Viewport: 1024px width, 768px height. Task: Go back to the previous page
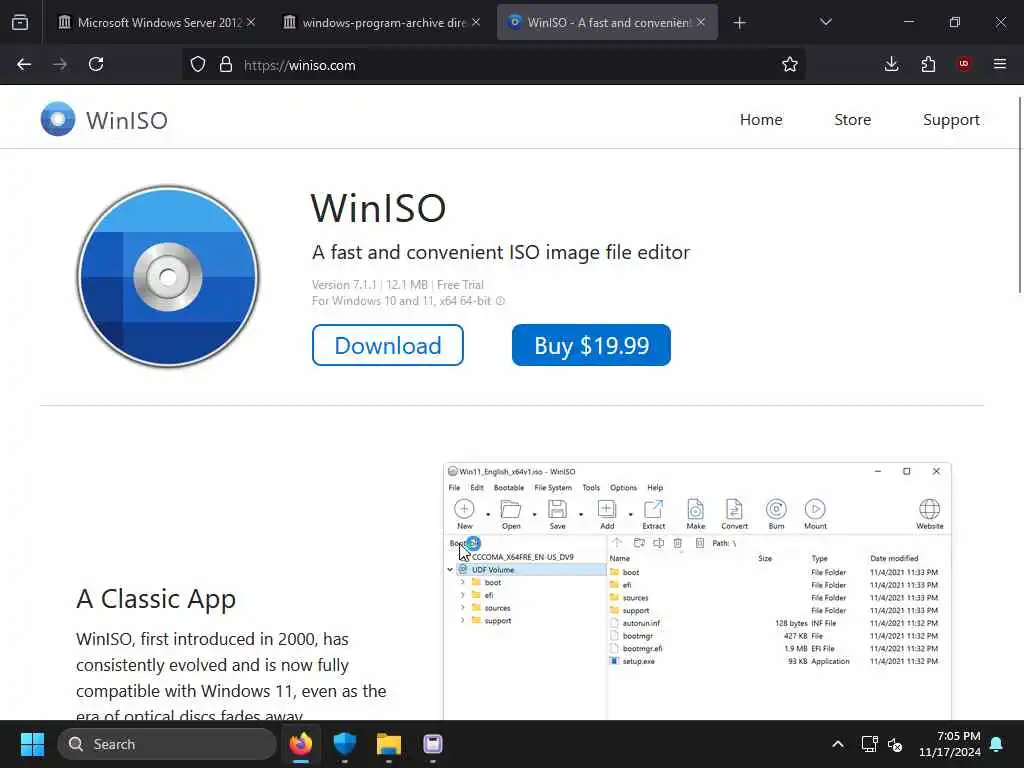[24, 65]
